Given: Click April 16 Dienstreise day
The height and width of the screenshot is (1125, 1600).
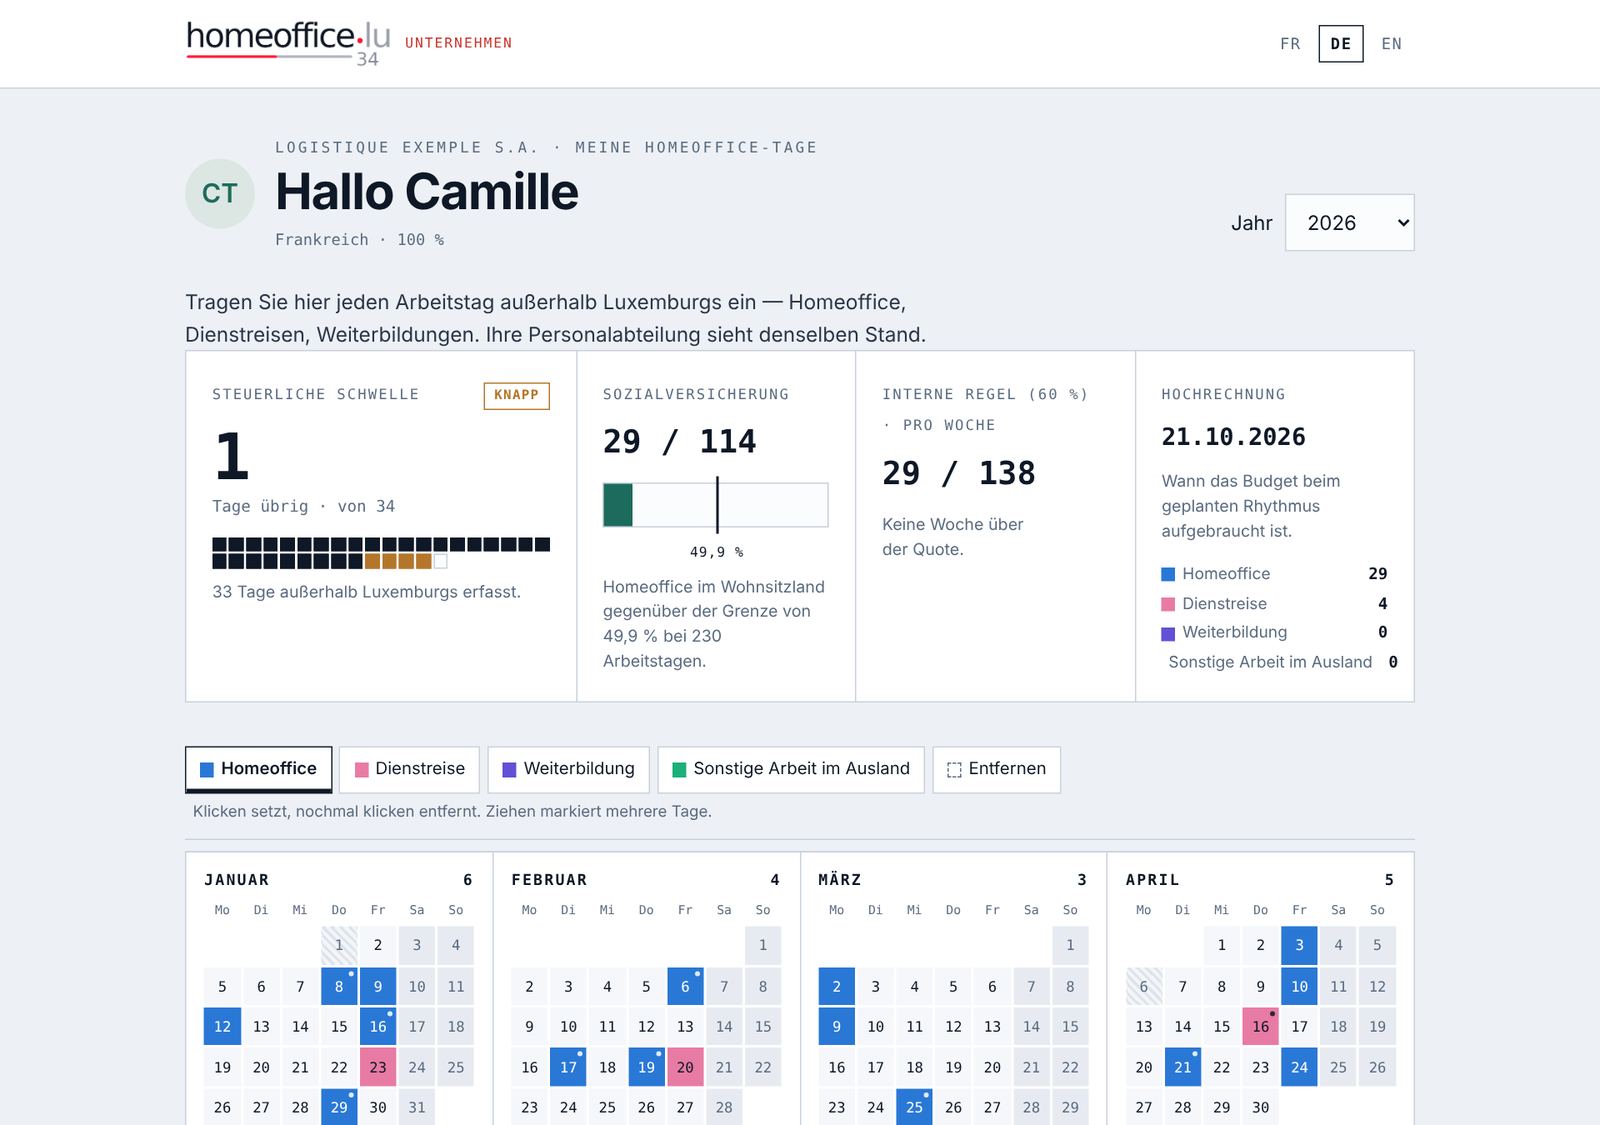Looking at the screenshot, I should click(x=1260, y=1027).
